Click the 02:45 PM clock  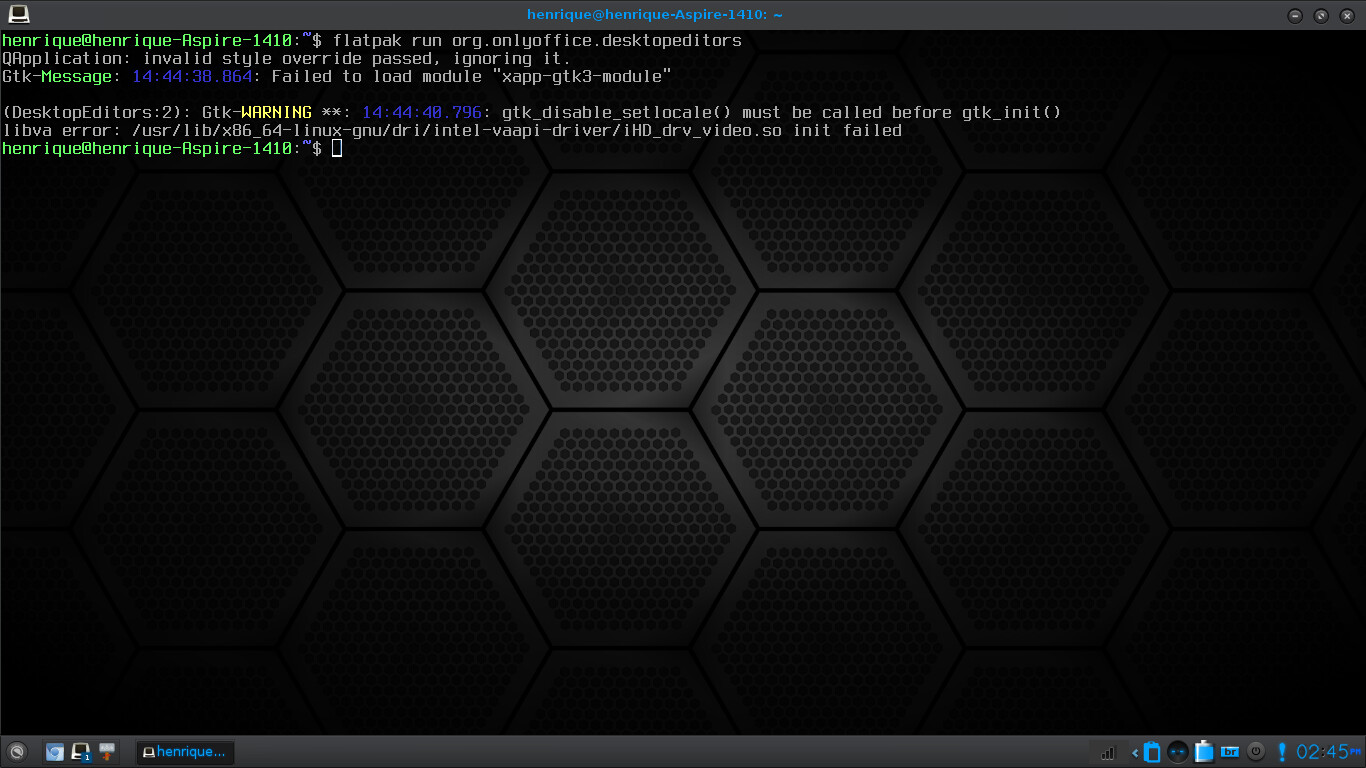1329,751
